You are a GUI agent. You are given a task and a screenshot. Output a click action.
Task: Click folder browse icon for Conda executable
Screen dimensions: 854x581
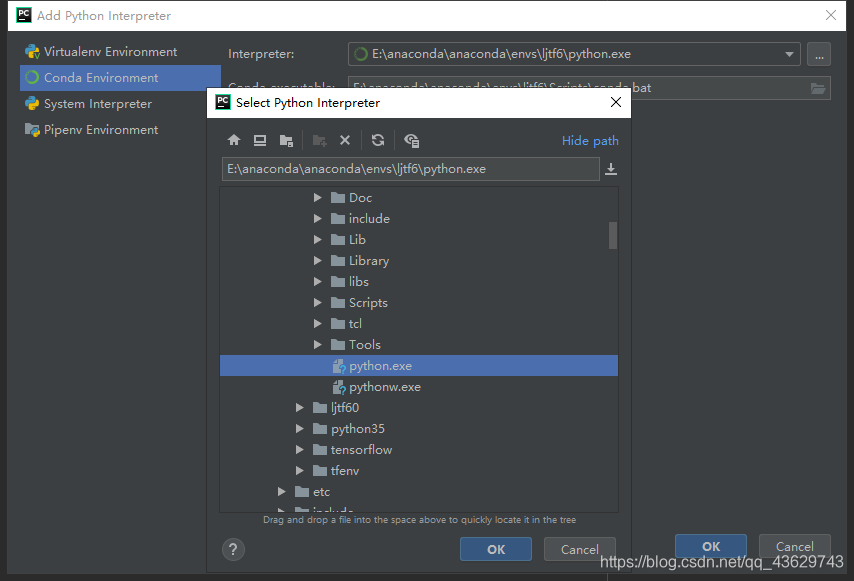[818, 88]
